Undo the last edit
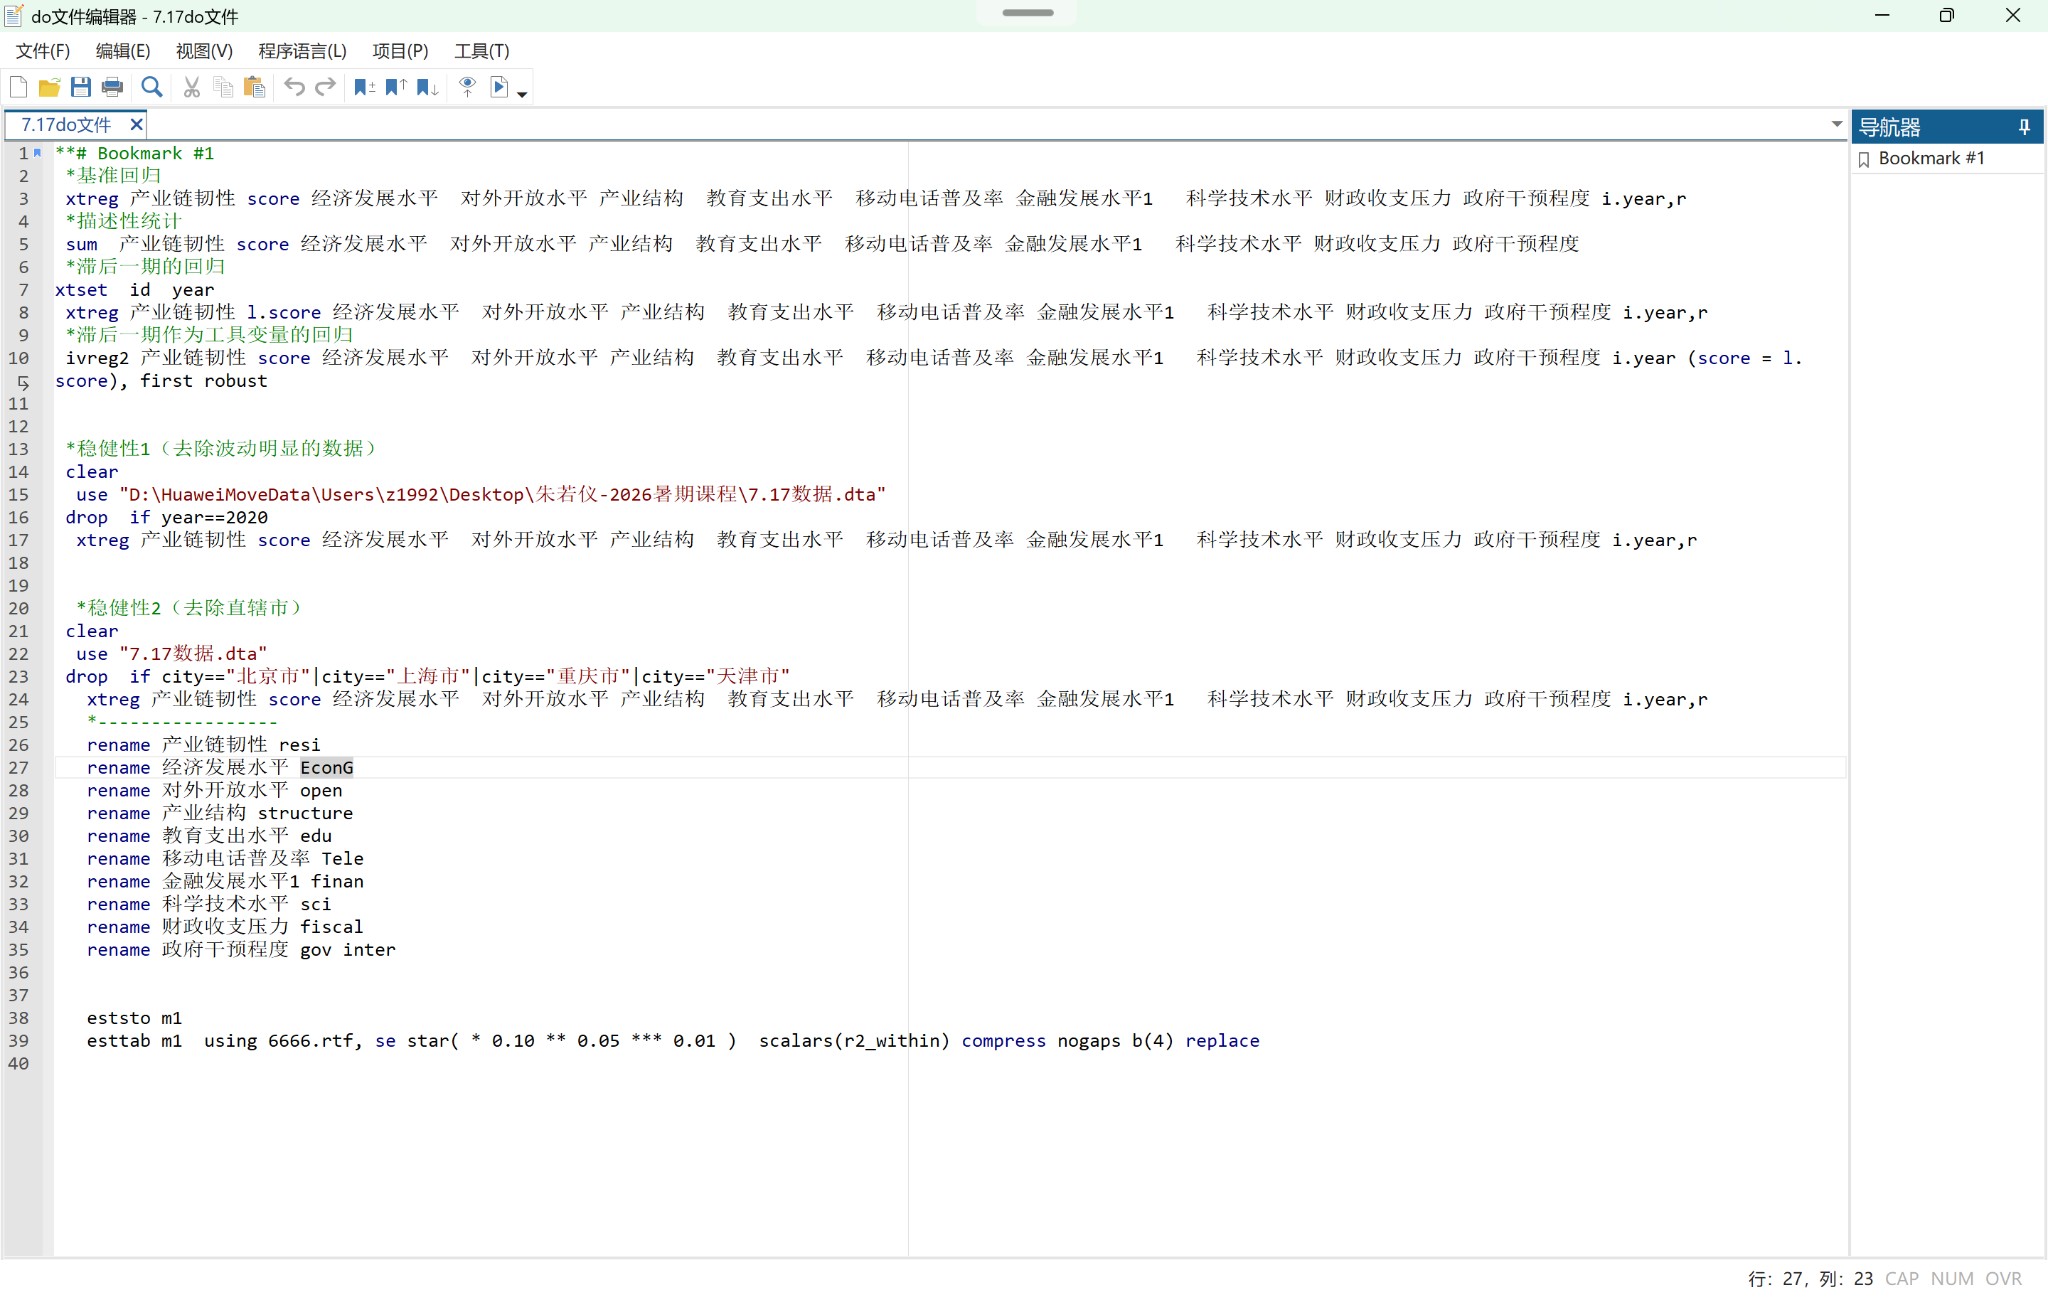The image size is (2048, 1297). (294, 87)
